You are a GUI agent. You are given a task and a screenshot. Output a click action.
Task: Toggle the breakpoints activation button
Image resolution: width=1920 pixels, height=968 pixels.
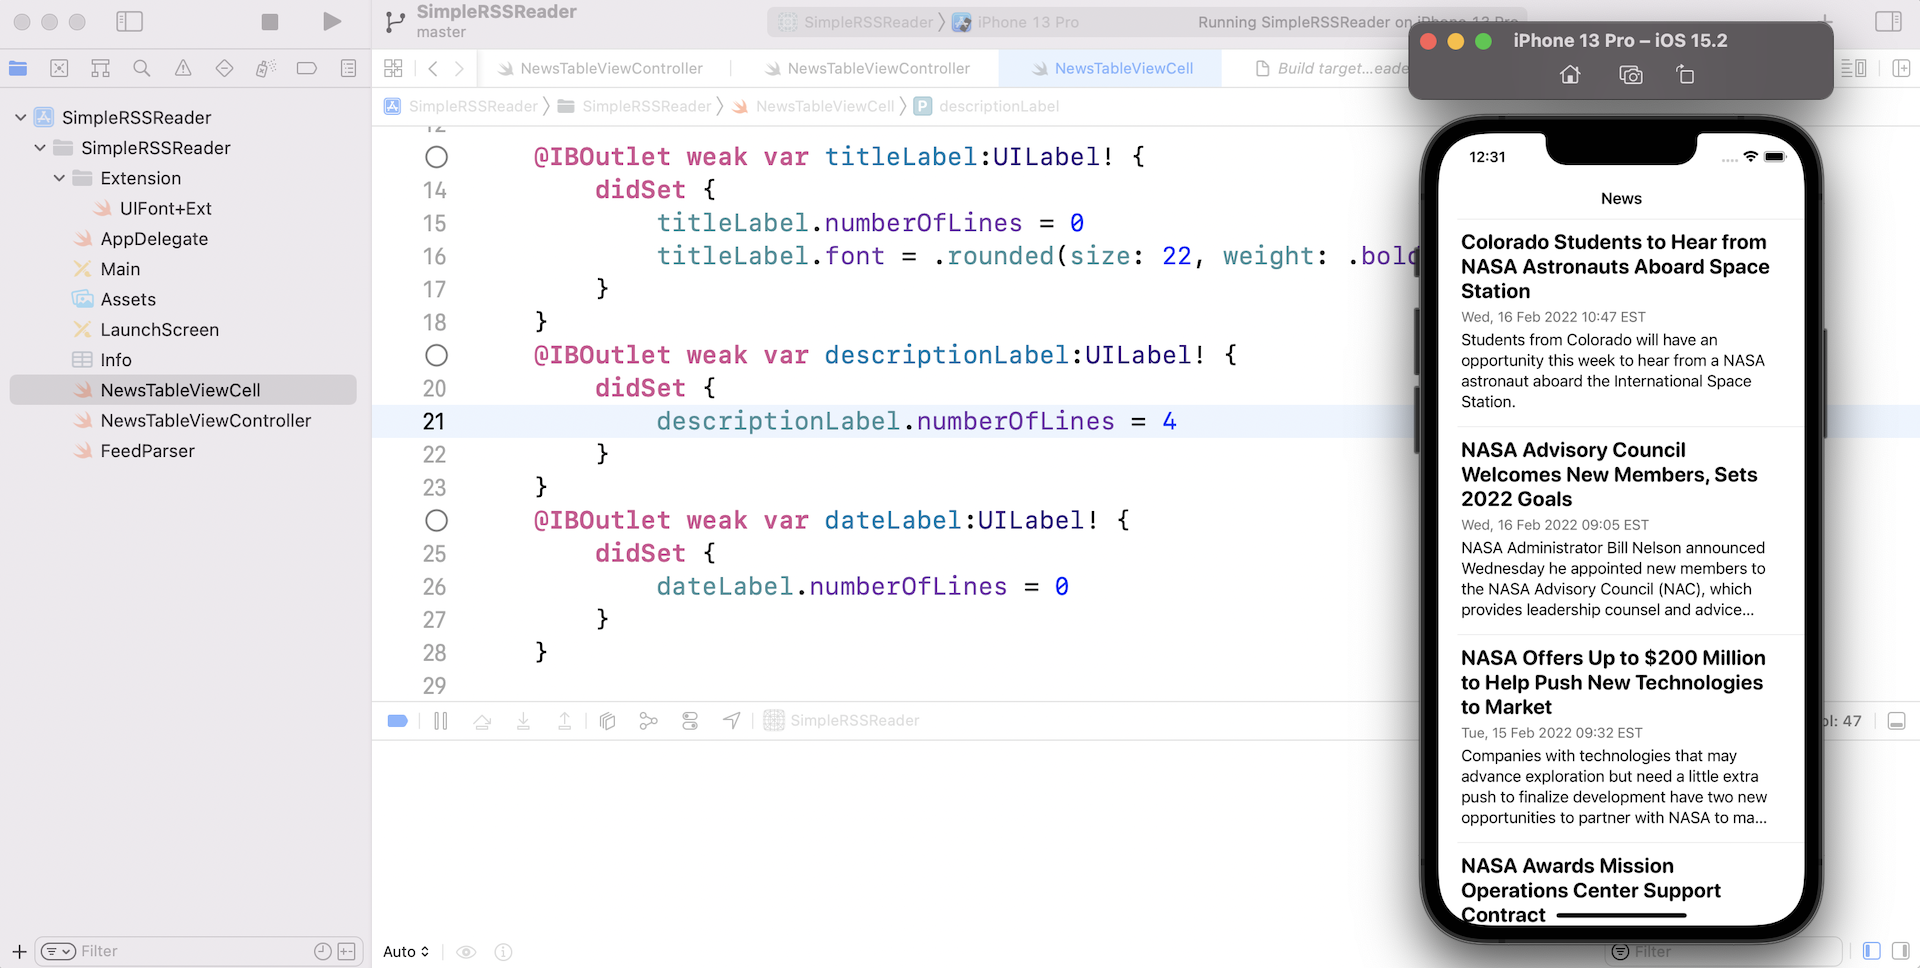[x=397, y=721]
